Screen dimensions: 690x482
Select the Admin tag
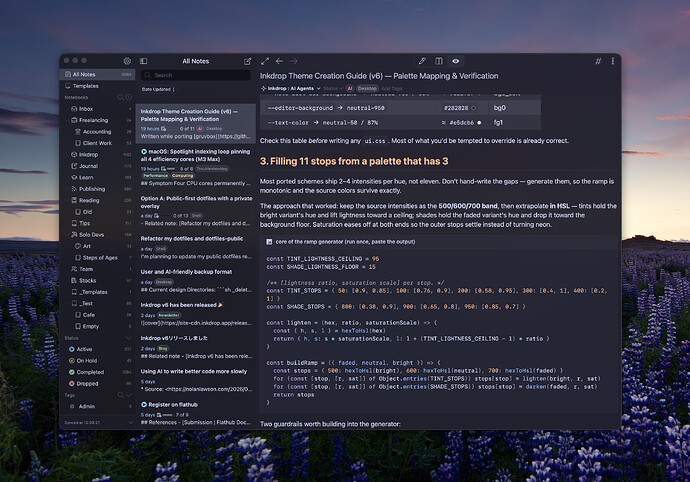coord(98,406)
